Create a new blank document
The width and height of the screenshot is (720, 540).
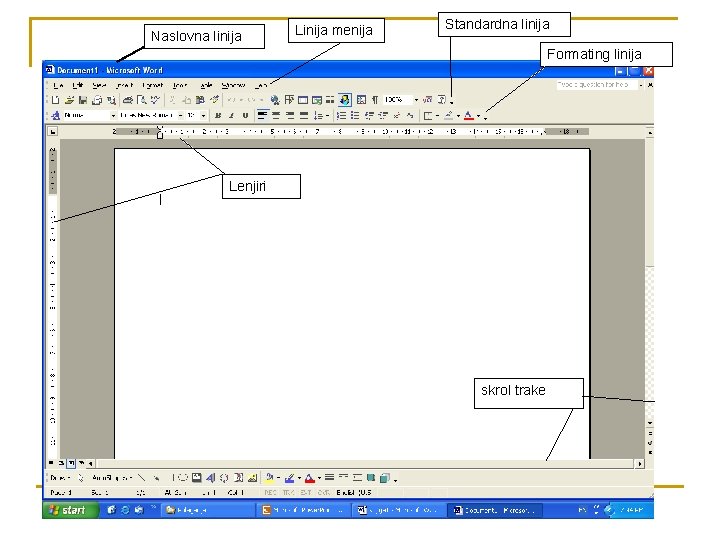pyautogui.click(x=55, y=100)
